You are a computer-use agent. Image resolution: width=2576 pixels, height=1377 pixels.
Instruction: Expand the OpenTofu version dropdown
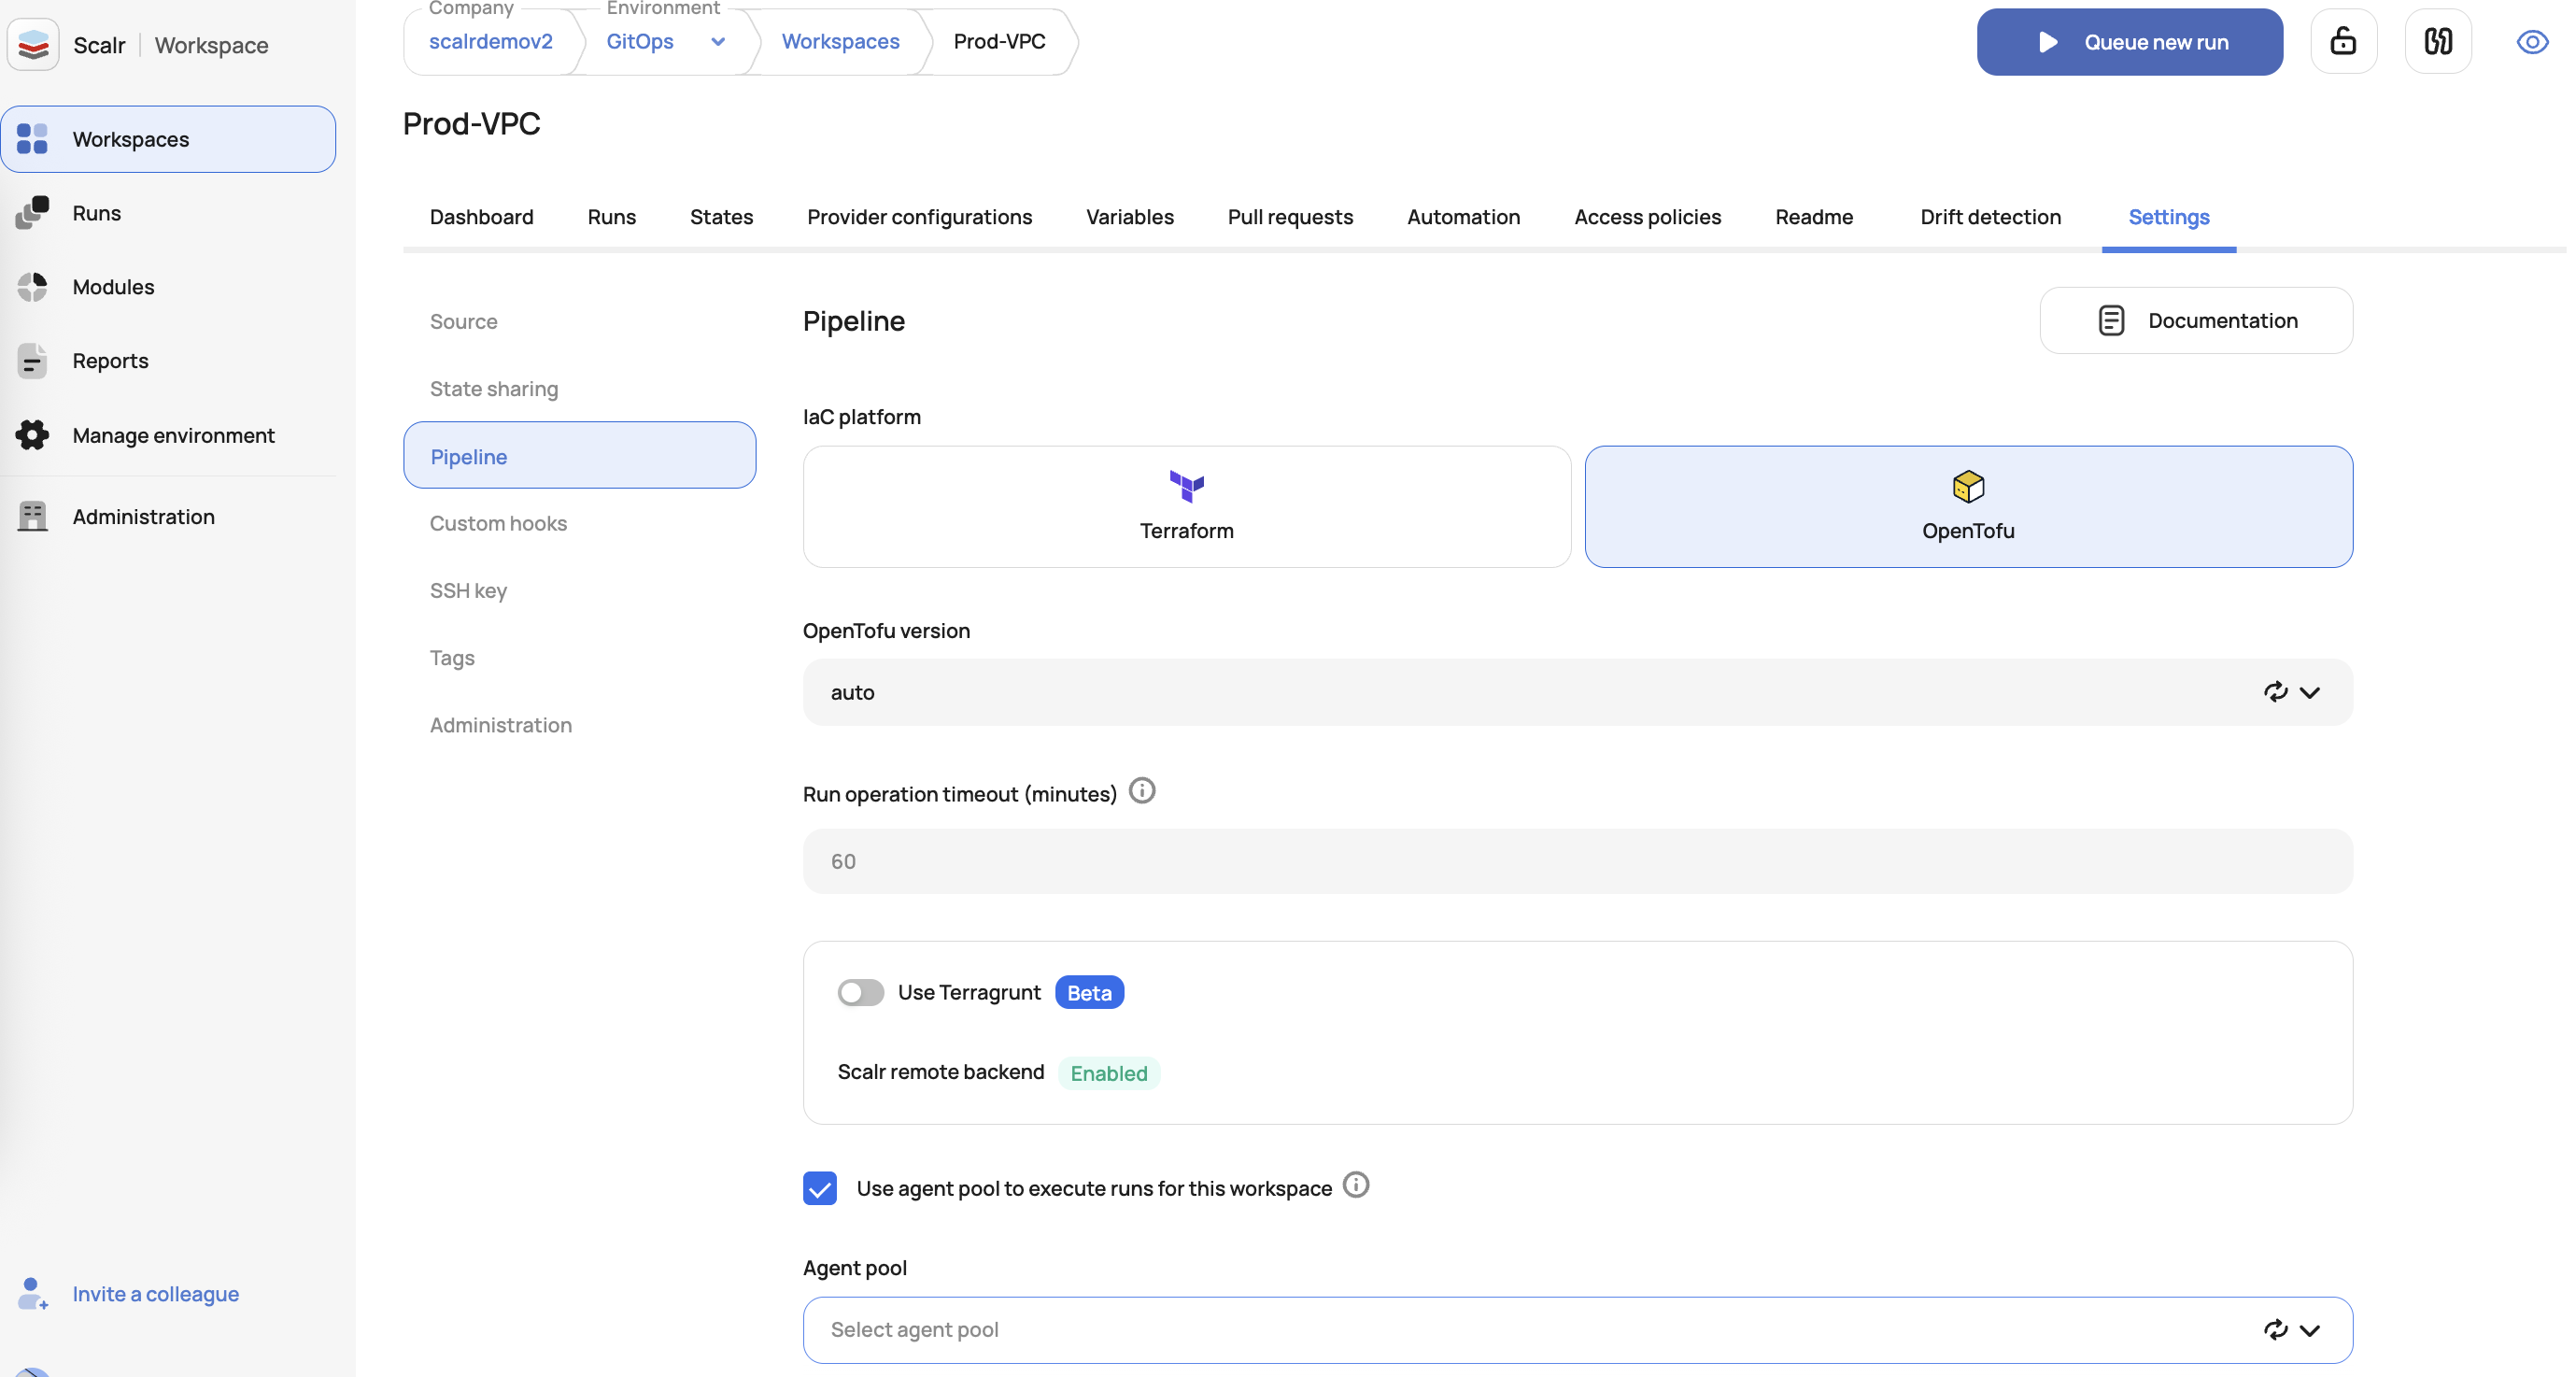2309,692
